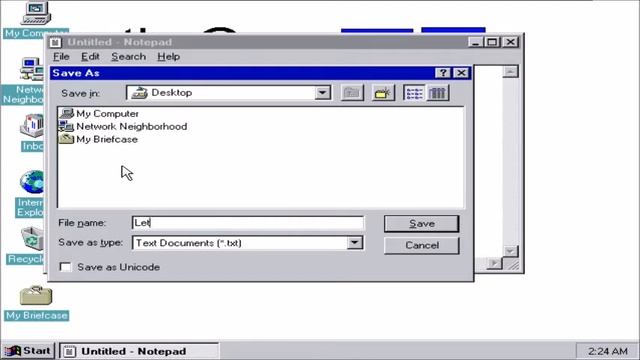Screen dimensions: 640x360
Task: Click the Save button
Action: [x=422, y=224]
